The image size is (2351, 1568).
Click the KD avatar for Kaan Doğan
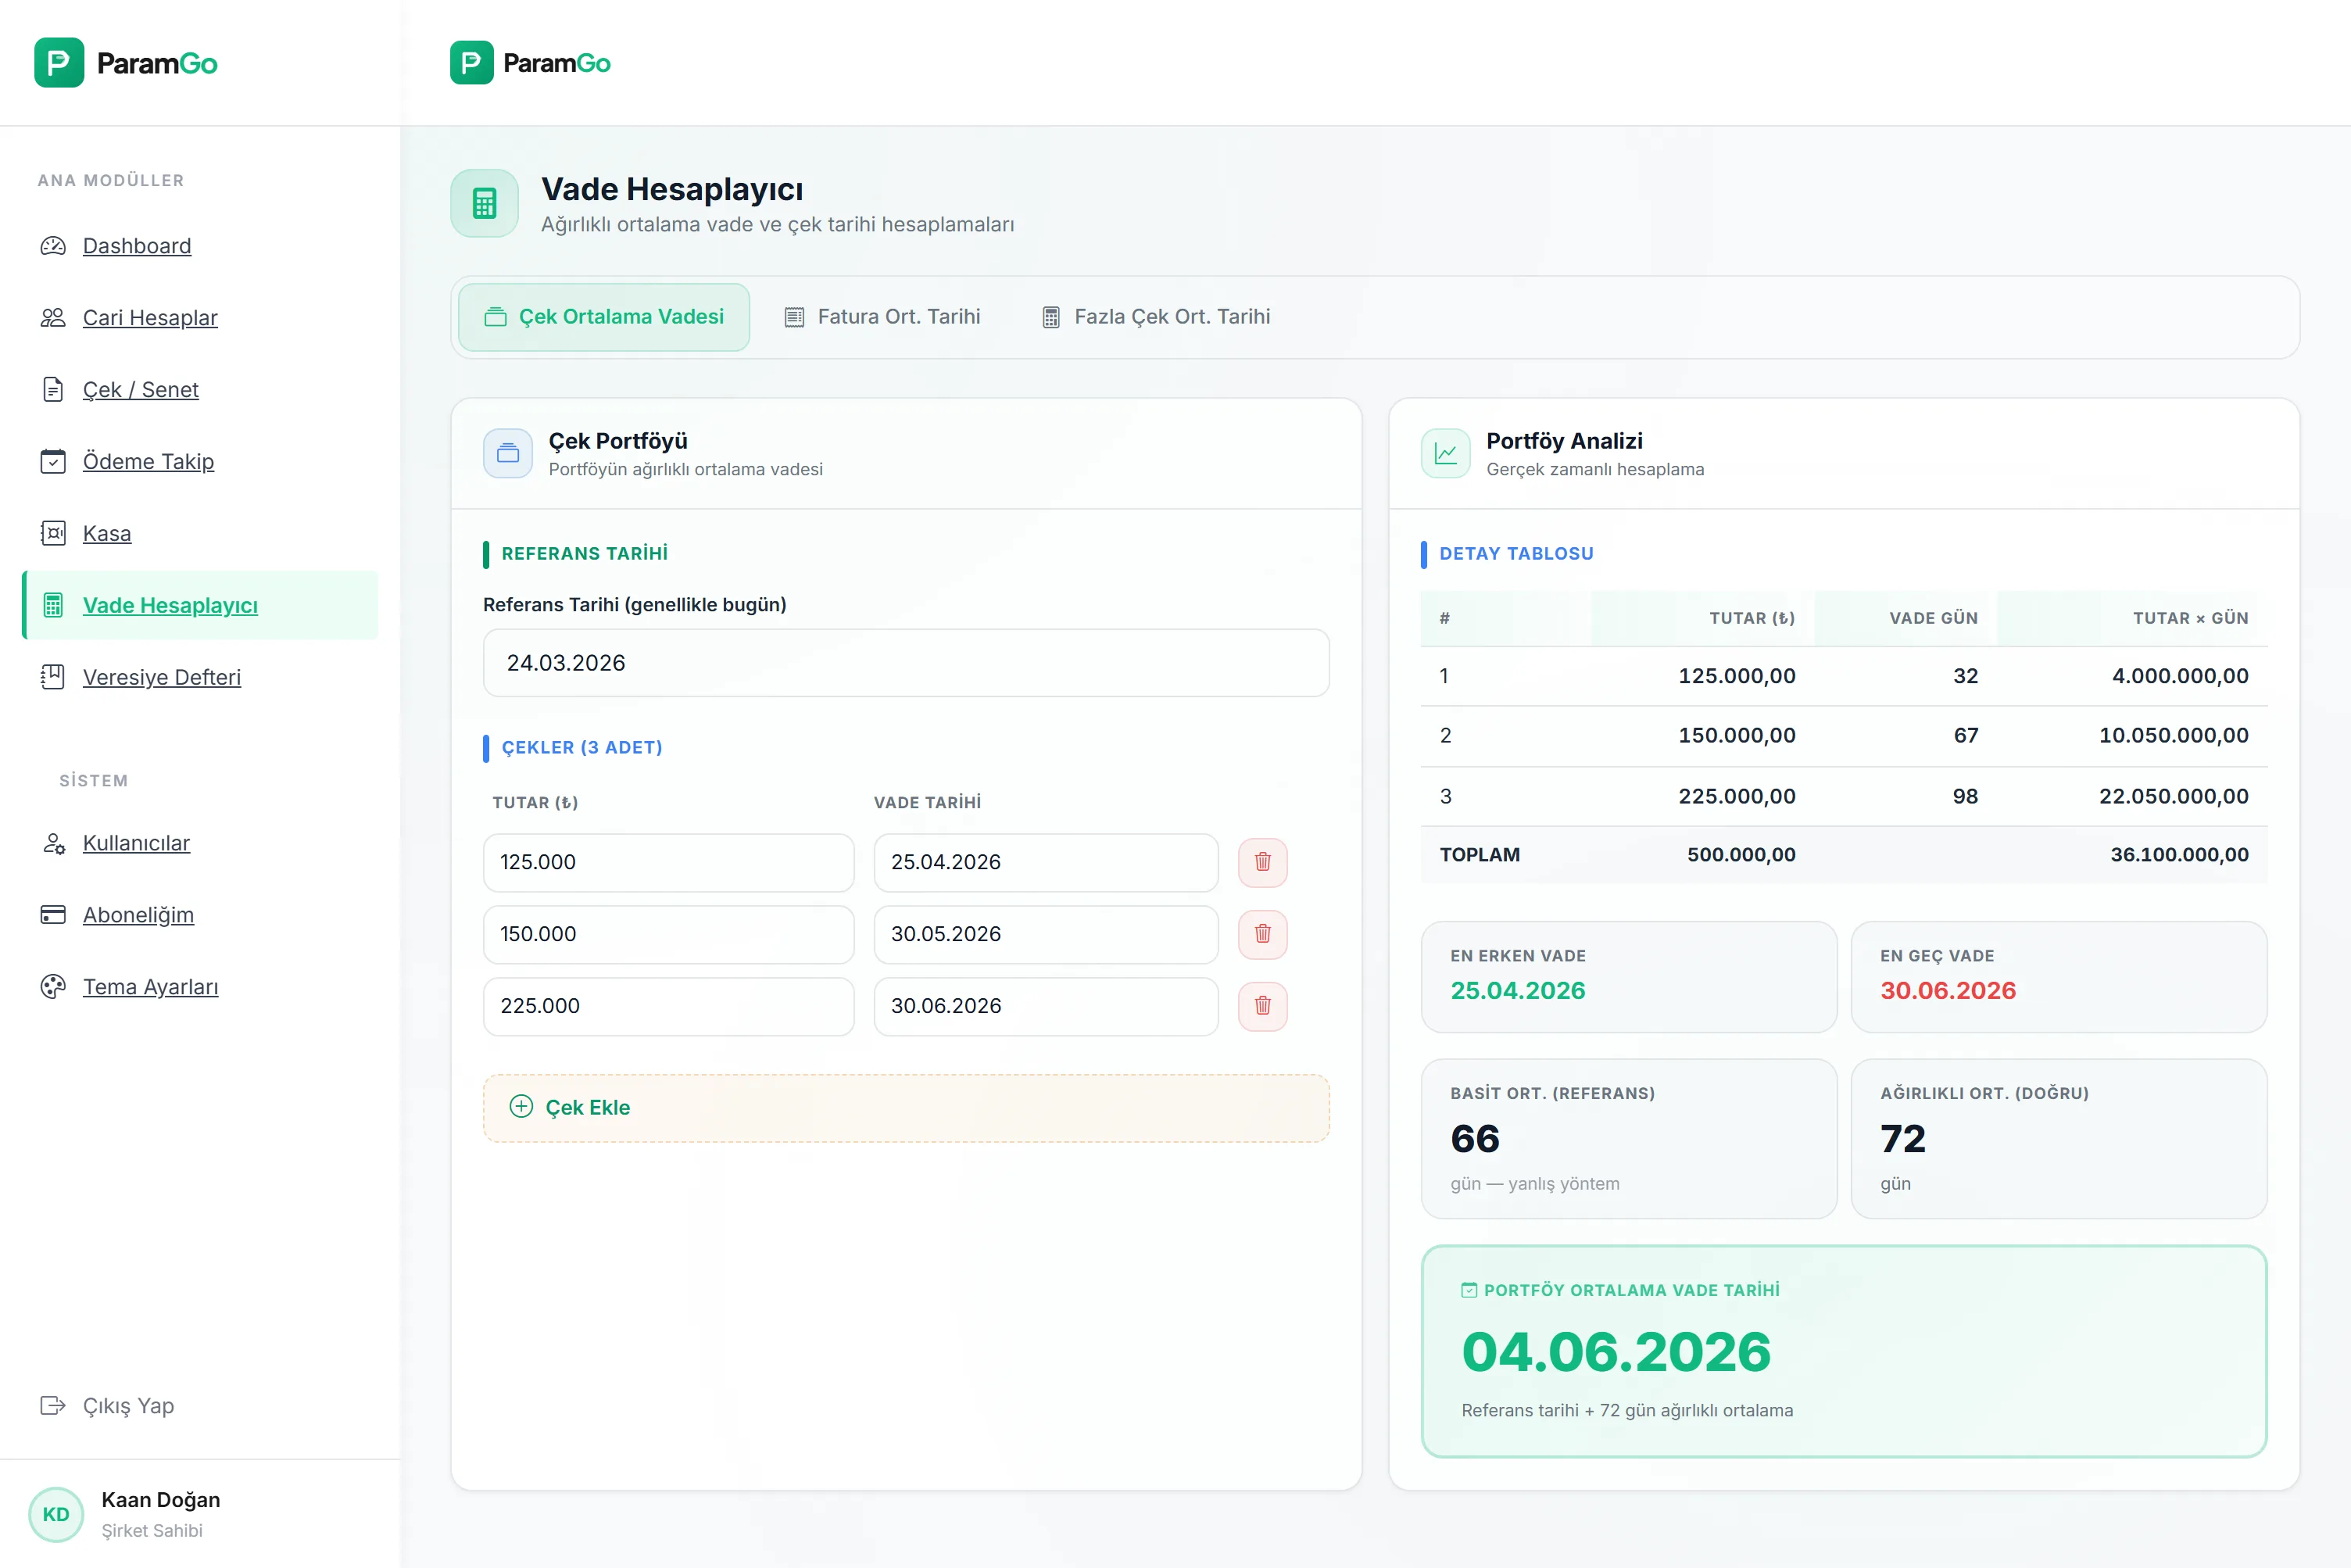[56, 1514]
